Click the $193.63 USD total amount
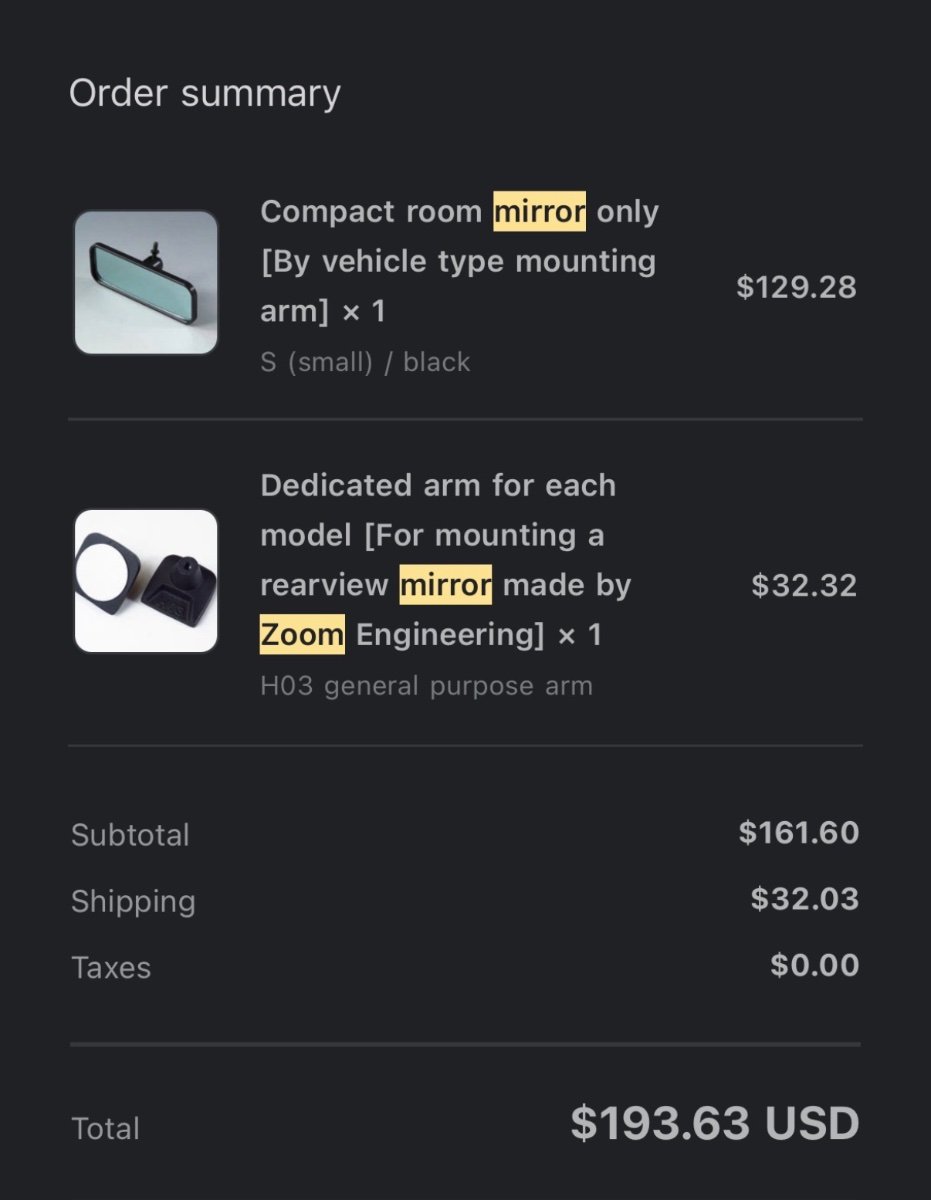This screenshot has width=931, height=1200. 714,1123
